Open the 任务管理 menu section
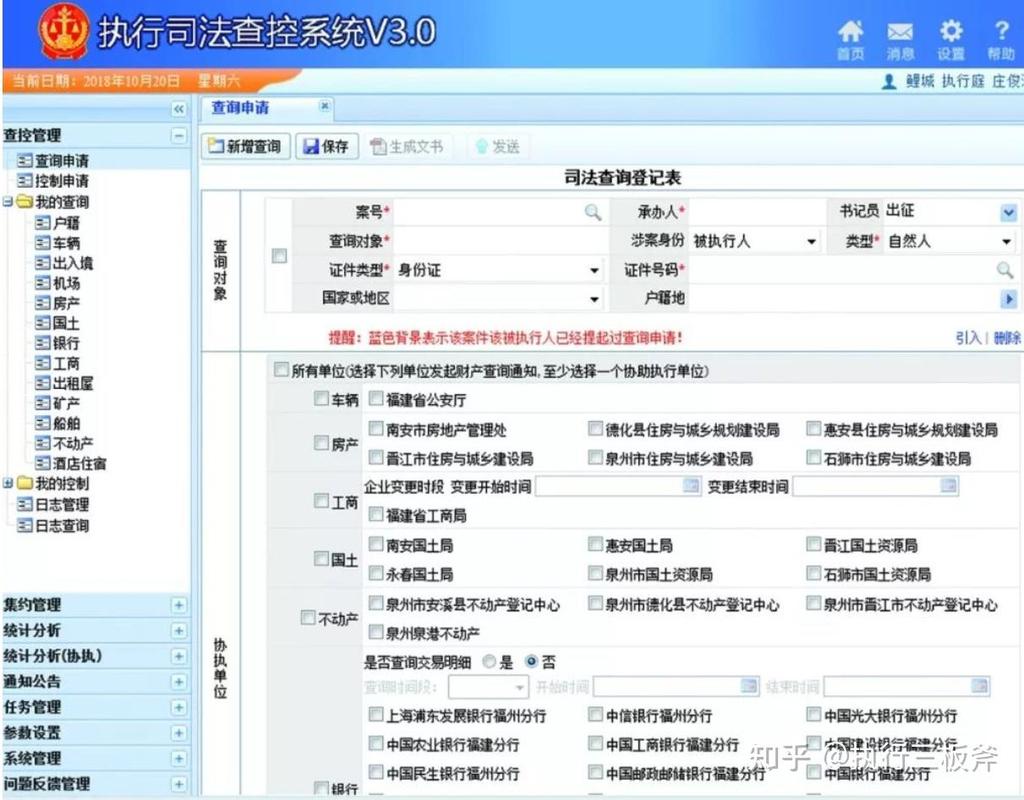 coord(96,707)
